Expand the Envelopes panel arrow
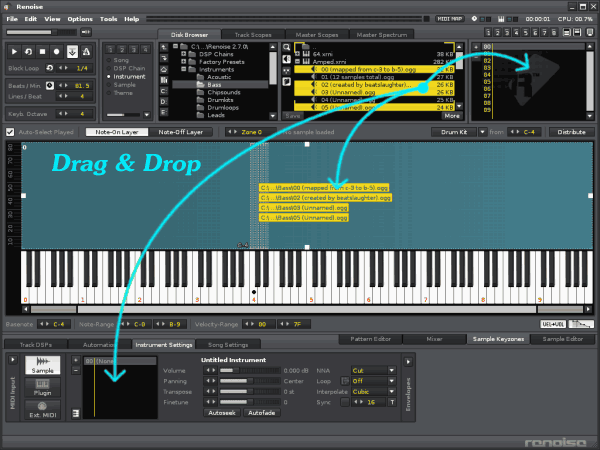This screenshot has height=450, width=600. pyautogui.click(x=408, y=362)
